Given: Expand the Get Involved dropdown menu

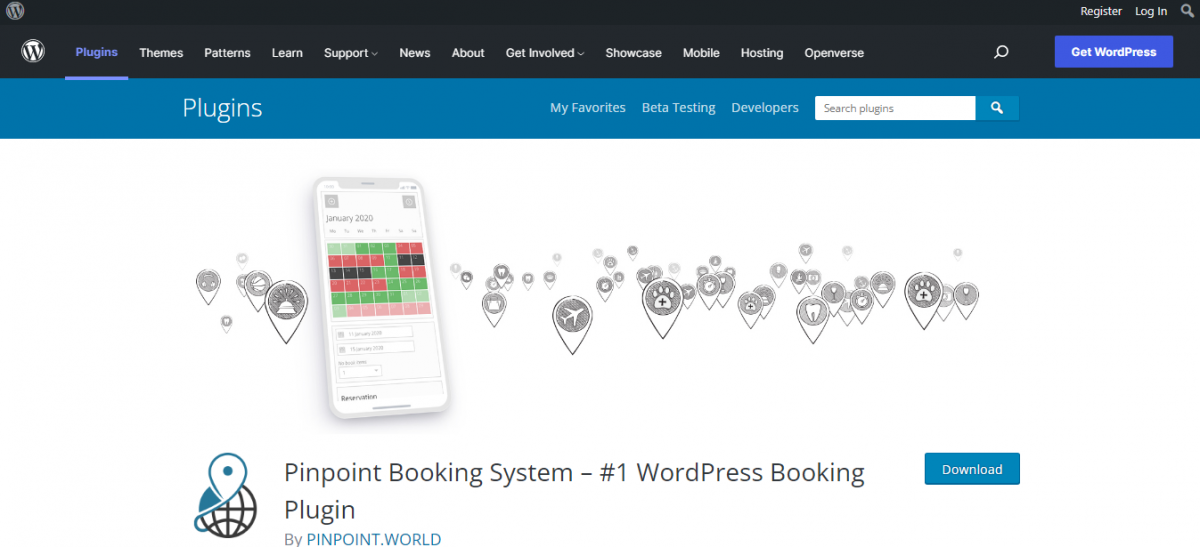Looking at the screenshot, I should pos(544,53).
